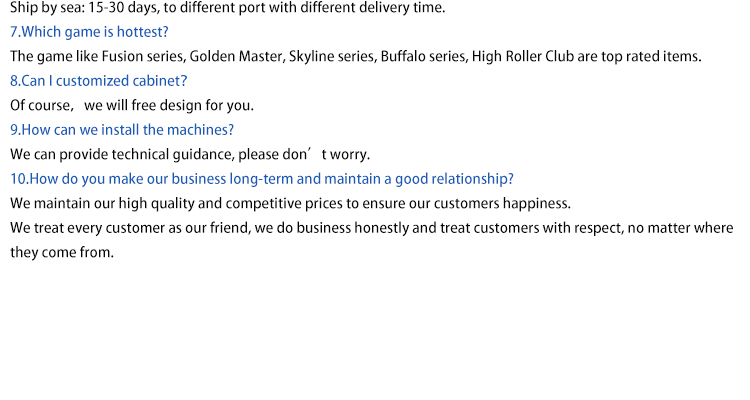Click the question "7.Which game is hottest?"
Screen dimensions: 750x400
point(89,32)
